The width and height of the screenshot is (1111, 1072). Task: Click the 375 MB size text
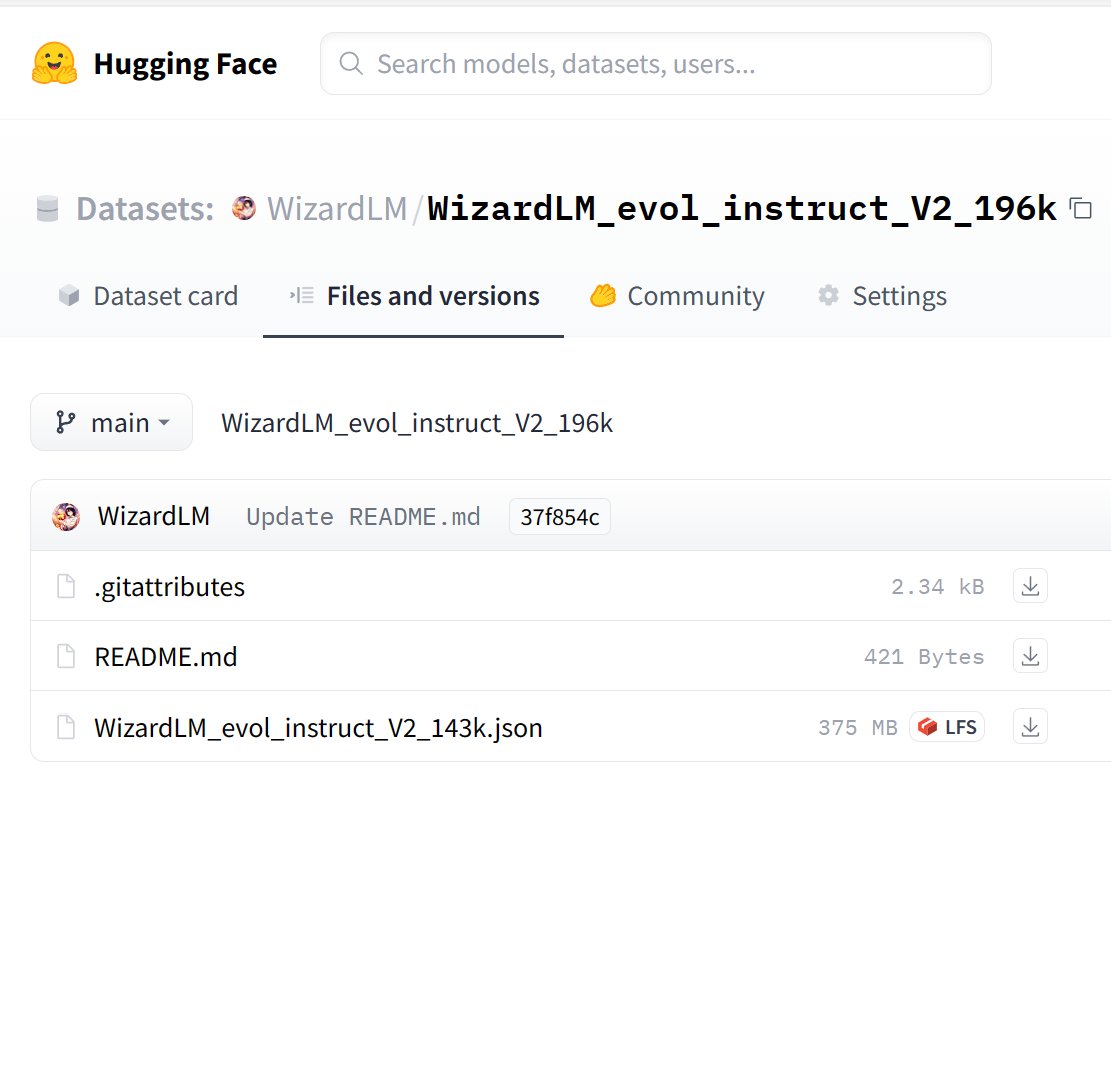(857, 728)
